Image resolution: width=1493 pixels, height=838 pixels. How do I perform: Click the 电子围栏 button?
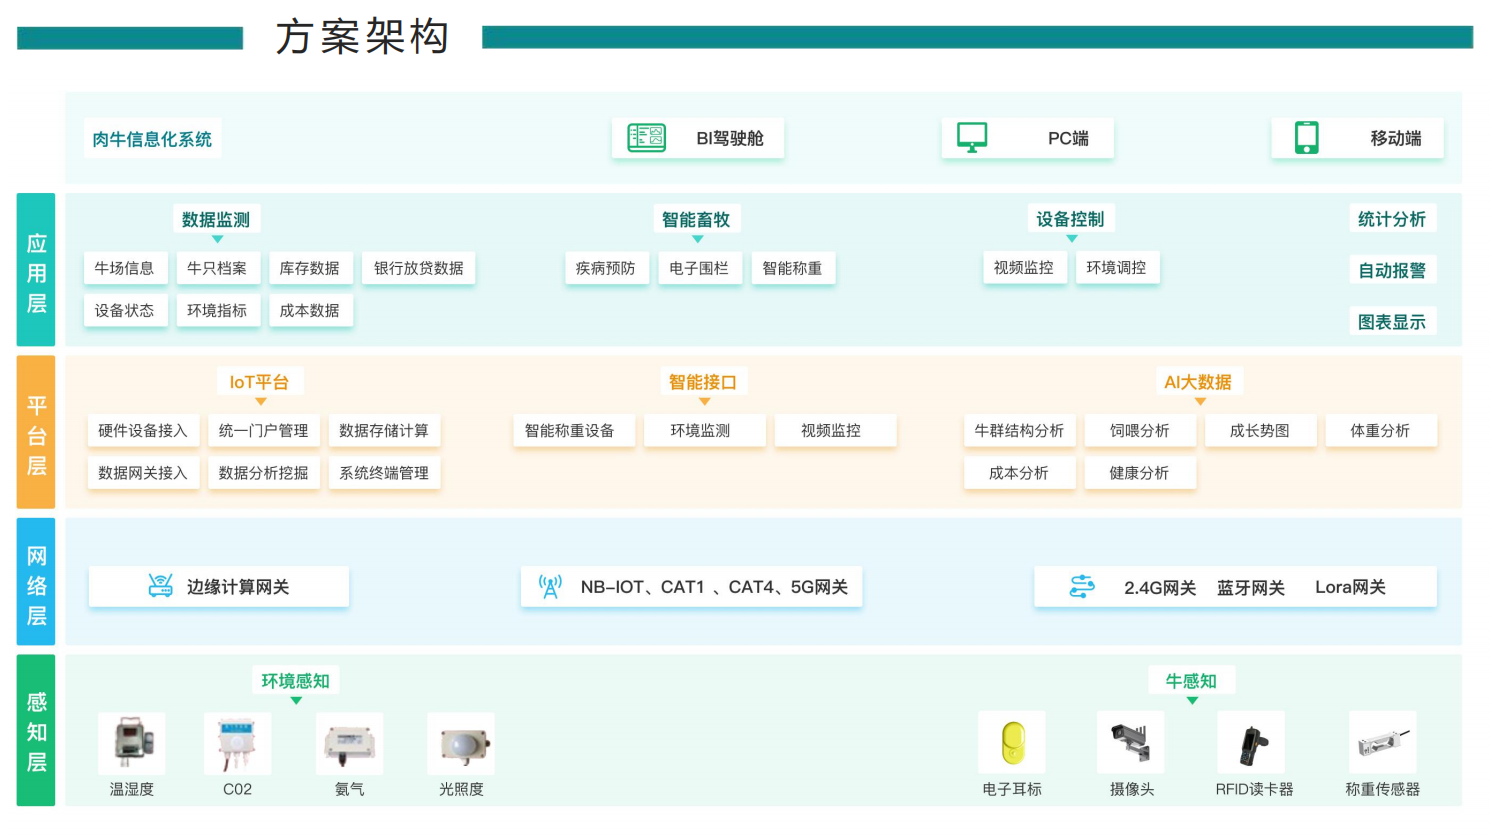pos(699,268)
